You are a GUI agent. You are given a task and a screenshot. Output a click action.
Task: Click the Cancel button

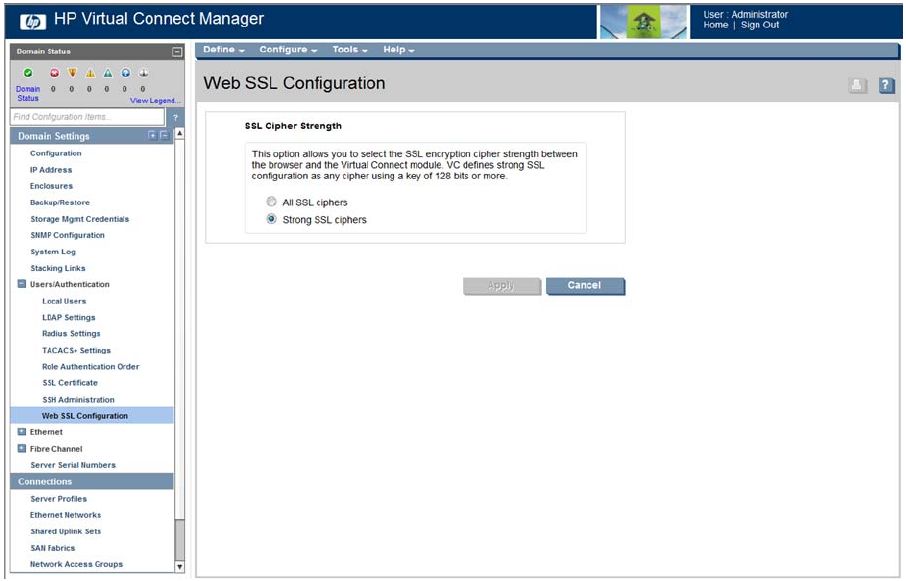[x=585, y=286]
